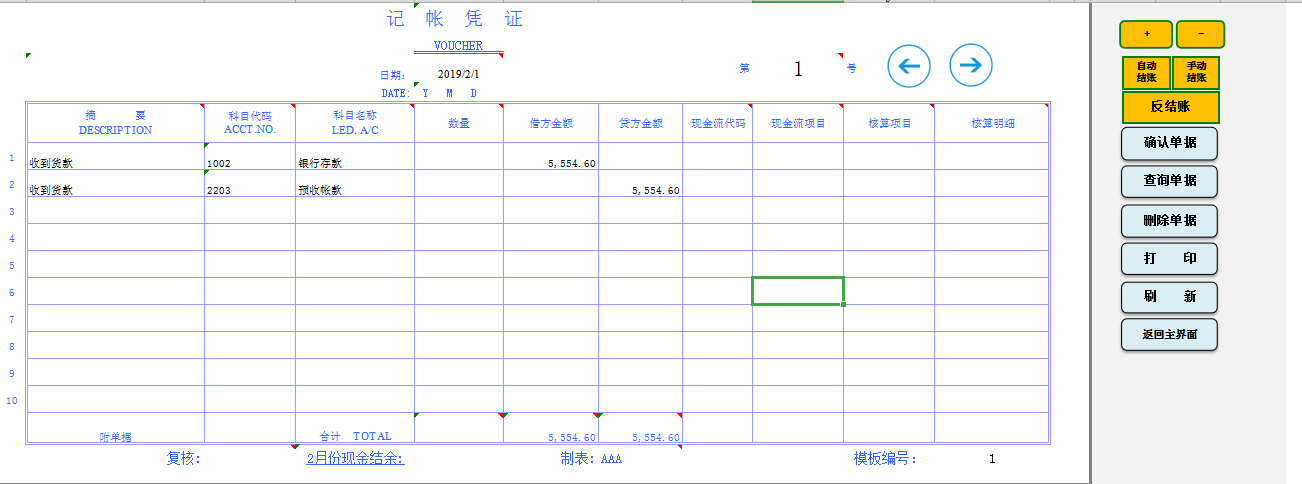The width and height of the screenshot is (1302, 484).
Task: Return to main menu via 返回主界面
Action: tap(1169, 334)
